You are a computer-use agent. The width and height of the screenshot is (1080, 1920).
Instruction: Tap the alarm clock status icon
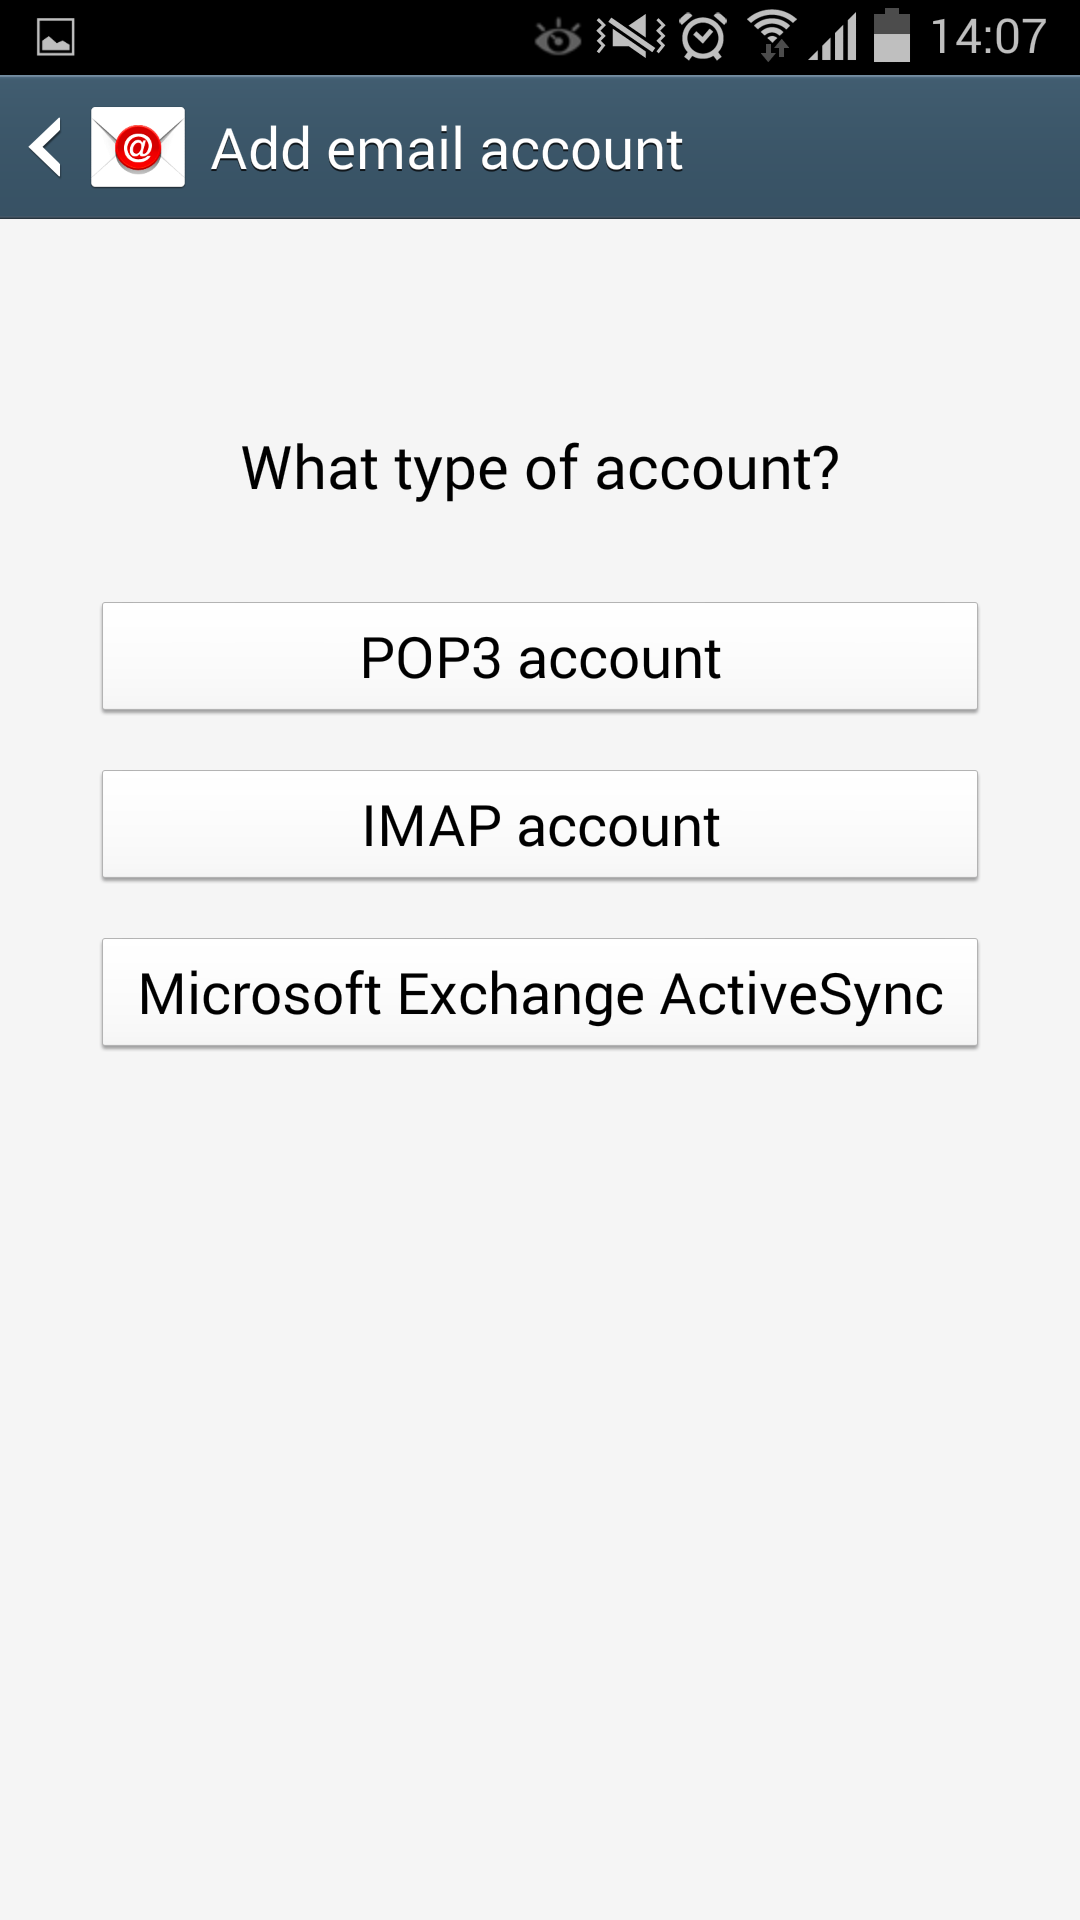704,37
